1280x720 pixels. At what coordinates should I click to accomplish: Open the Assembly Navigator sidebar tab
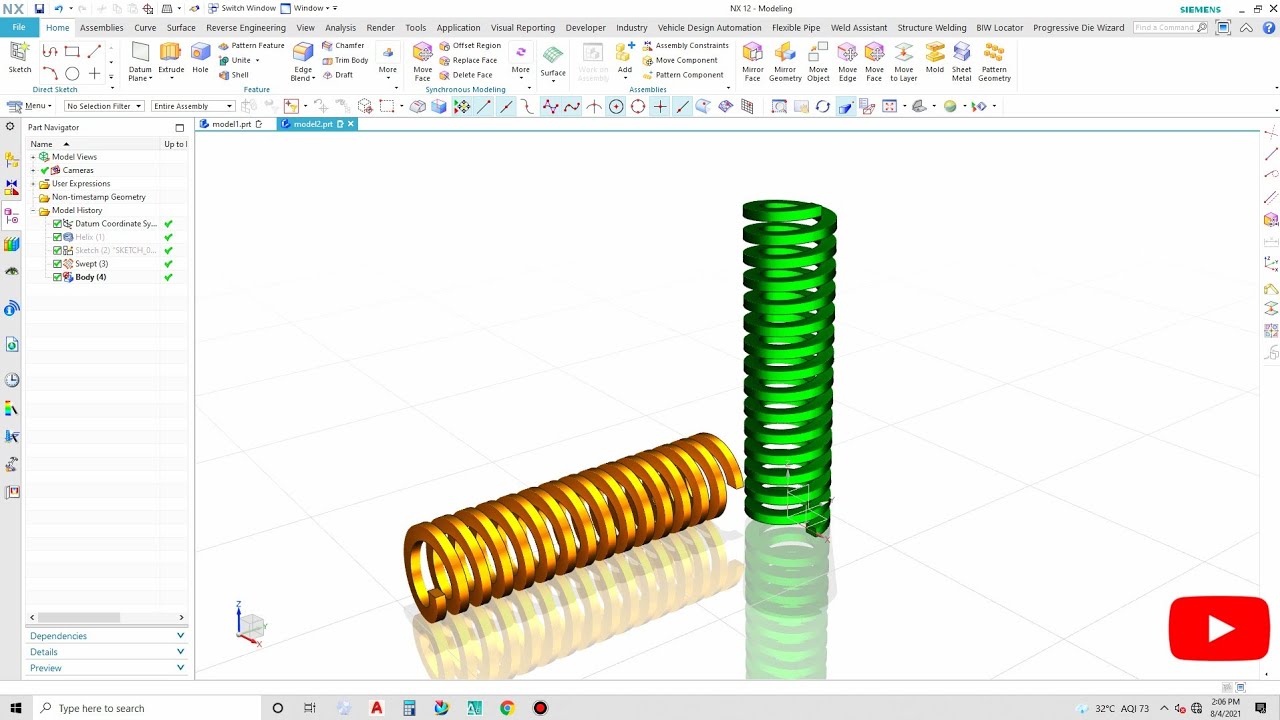coord(12,161)
